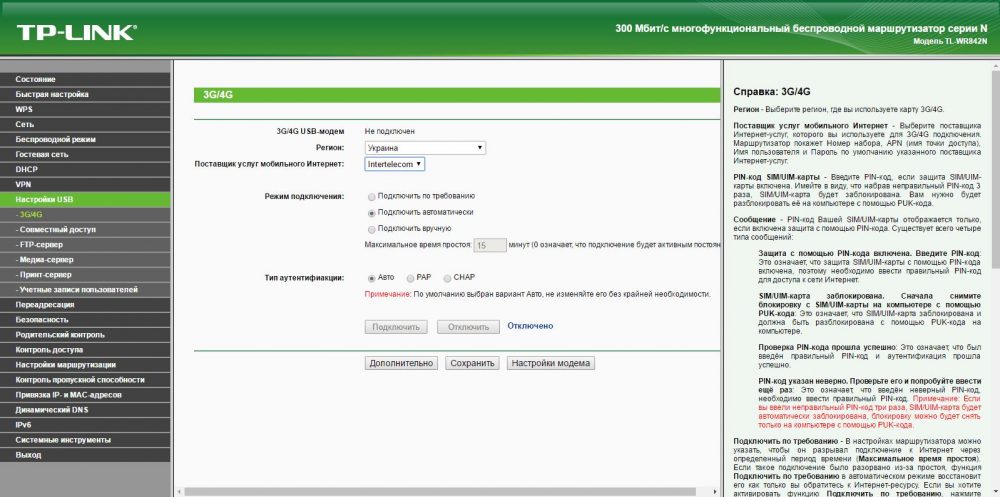Viewport: 1000px width, 497px height.
Task: Open the VPN menu item
Action: pos(85,184)
